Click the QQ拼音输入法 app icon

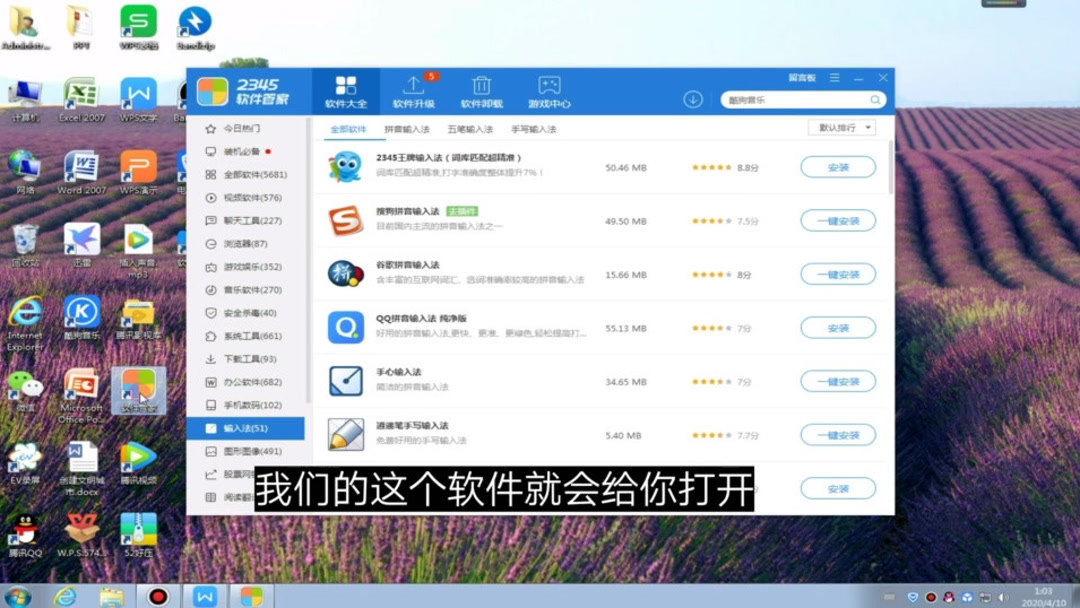(345, 327)
